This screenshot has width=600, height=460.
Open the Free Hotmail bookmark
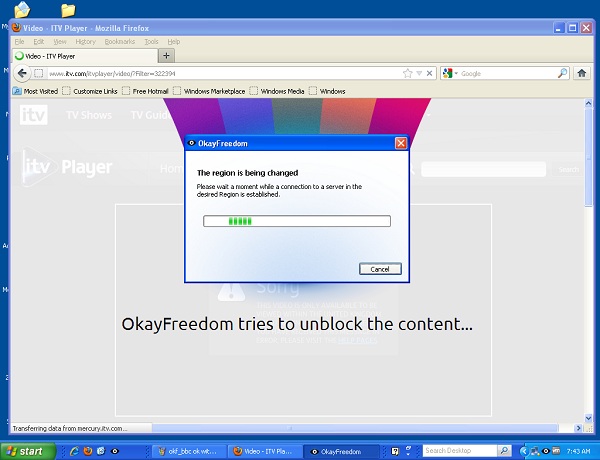pos(145,91)
